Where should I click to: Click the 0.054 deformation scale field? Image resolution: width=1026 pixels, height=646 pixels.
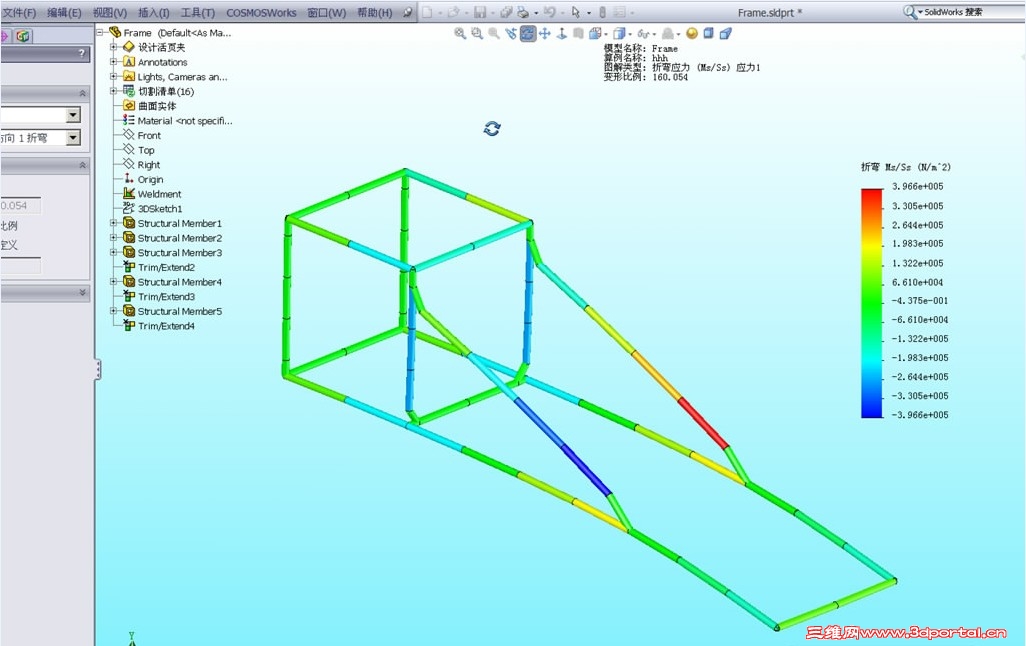[x=20, y=206]
